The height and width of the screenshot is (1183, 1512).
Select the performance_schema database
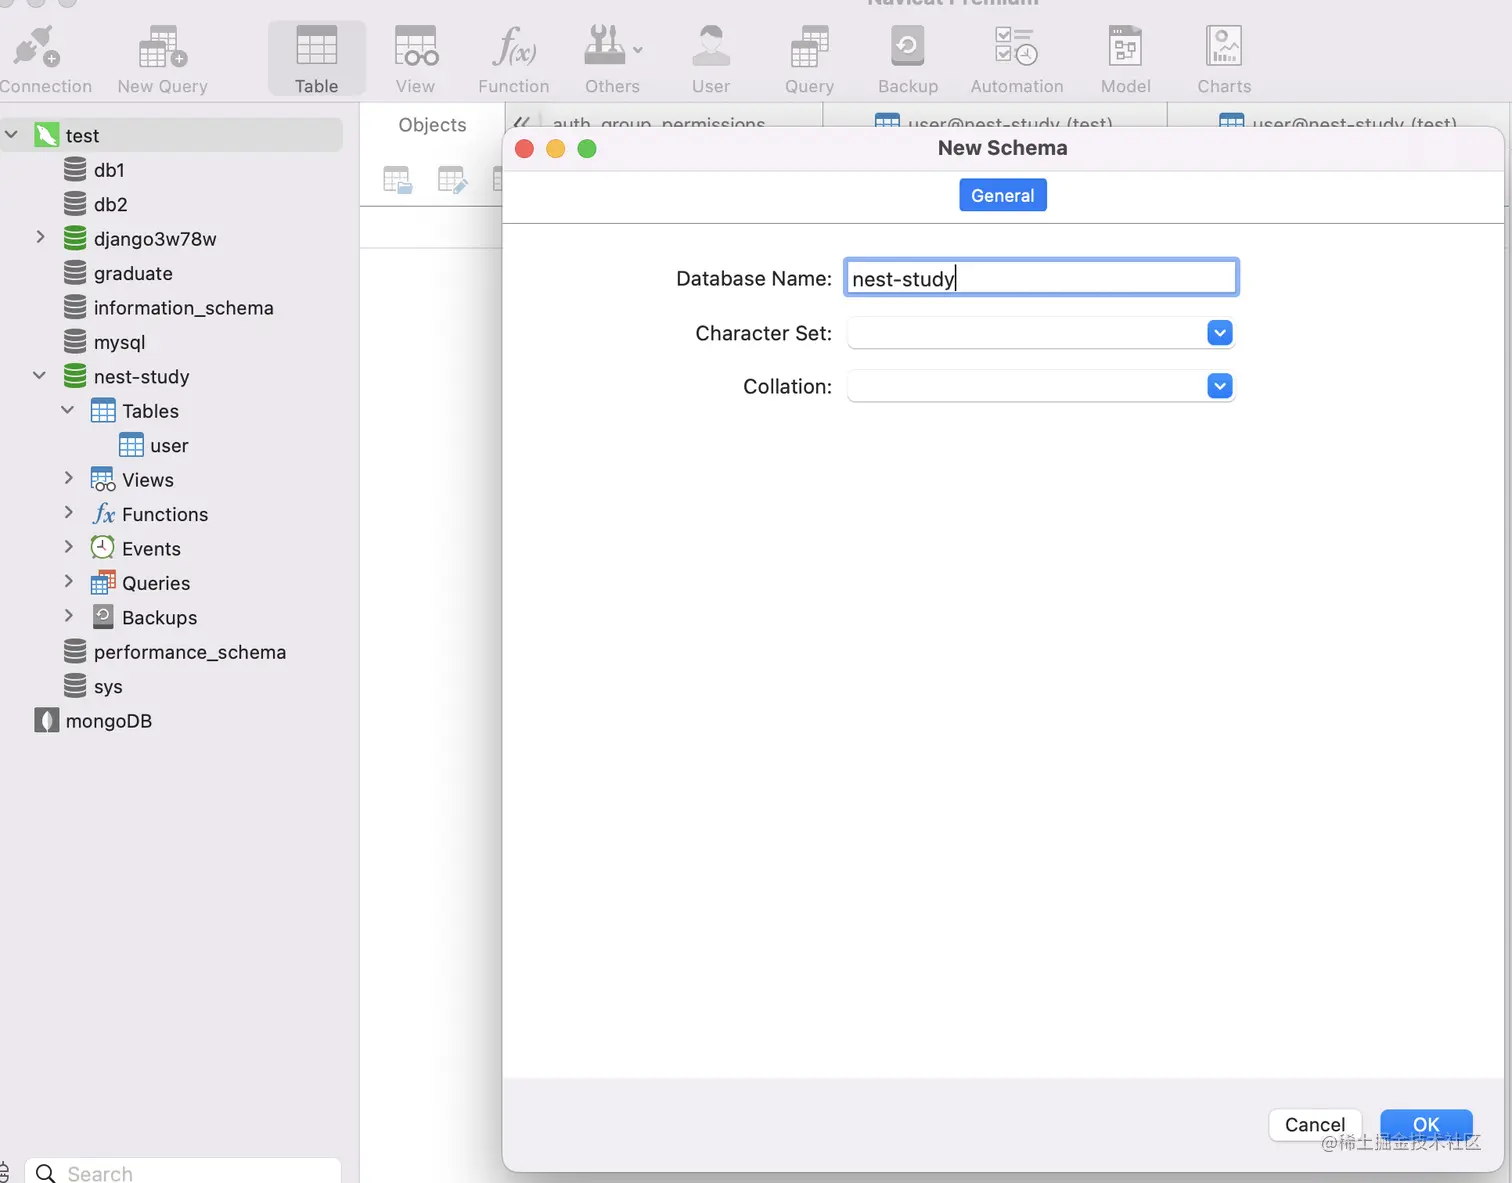tap(190, 652)
